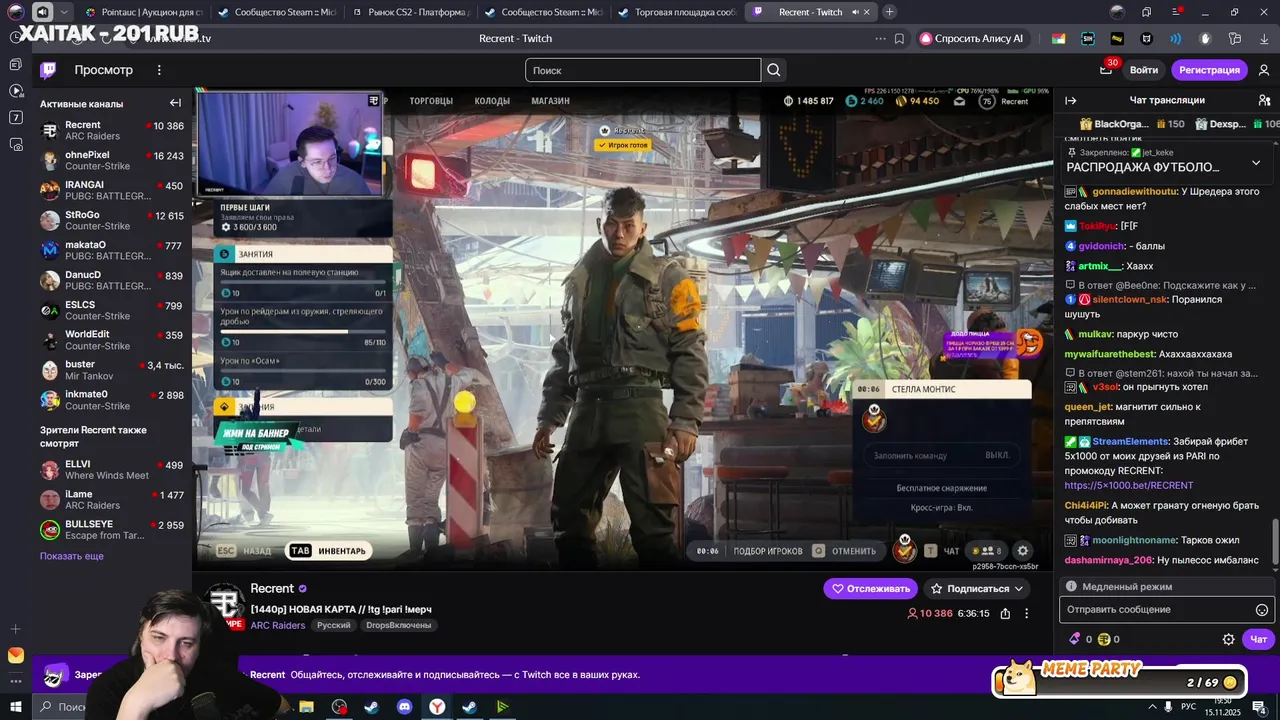Click the Регистрация button
The width and height of the screenshot is (1280, 720).
click(x=1209, y=70)
